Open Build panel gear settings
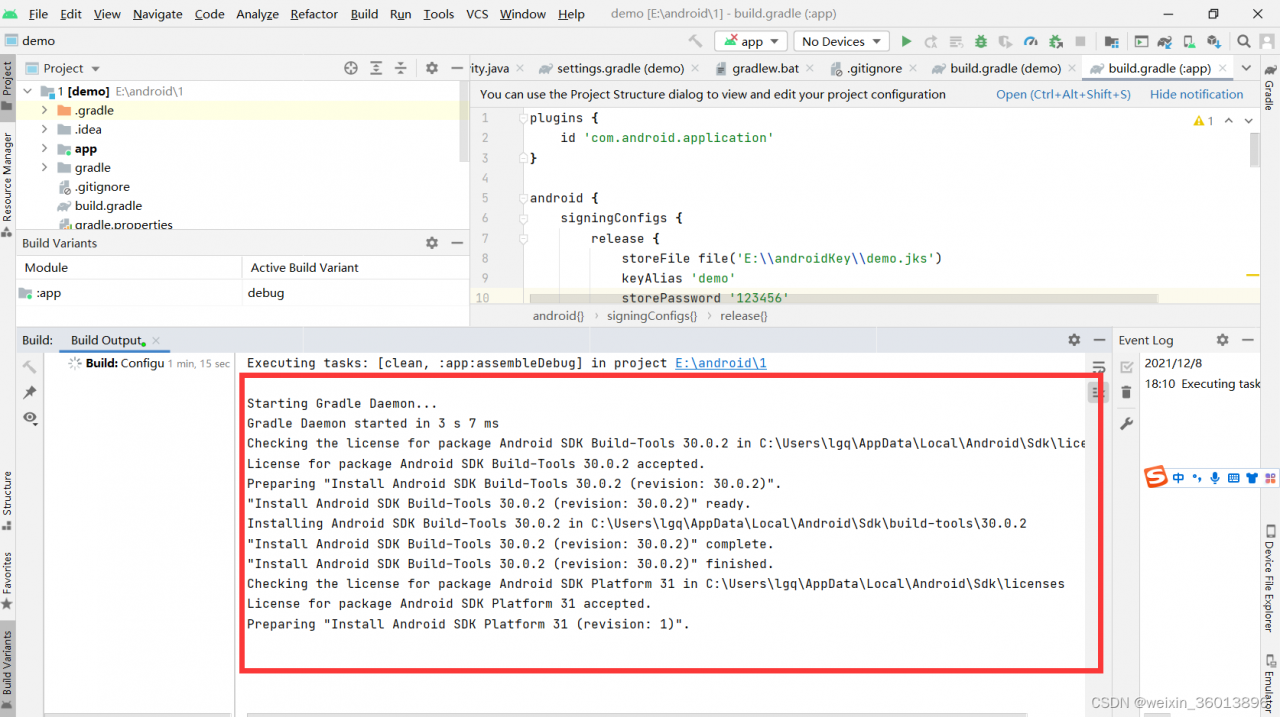The image size is (1280, 717). coord(1074,340)
